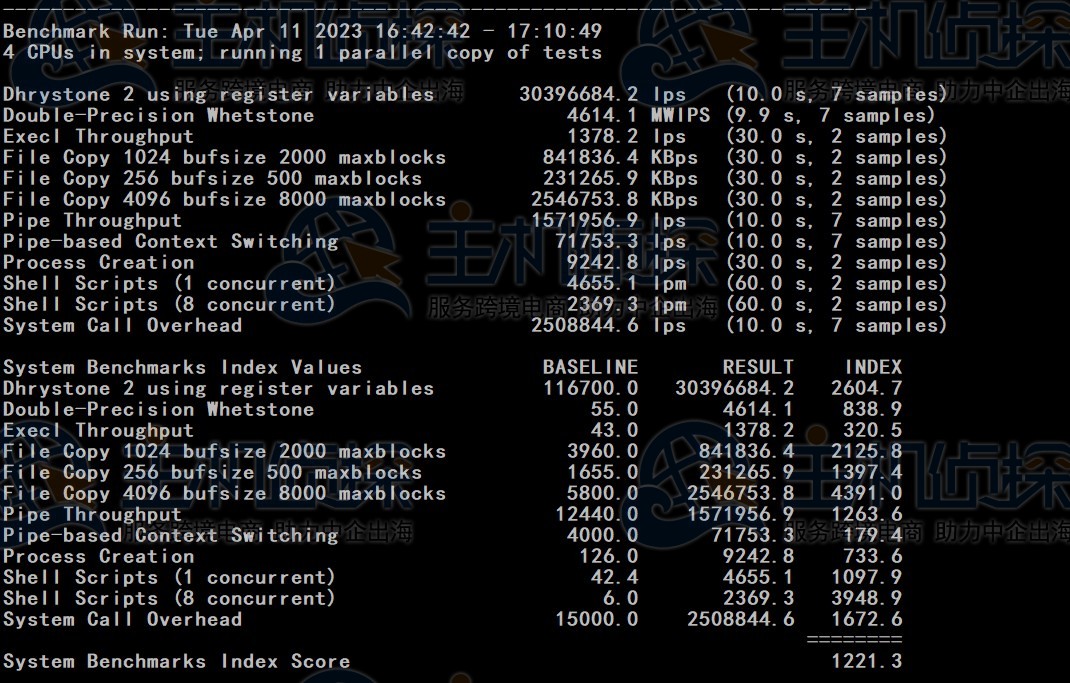Select the final index score 1221.3
The image size is (1070, 683).
pyautogui.click(x=867, y=662)
